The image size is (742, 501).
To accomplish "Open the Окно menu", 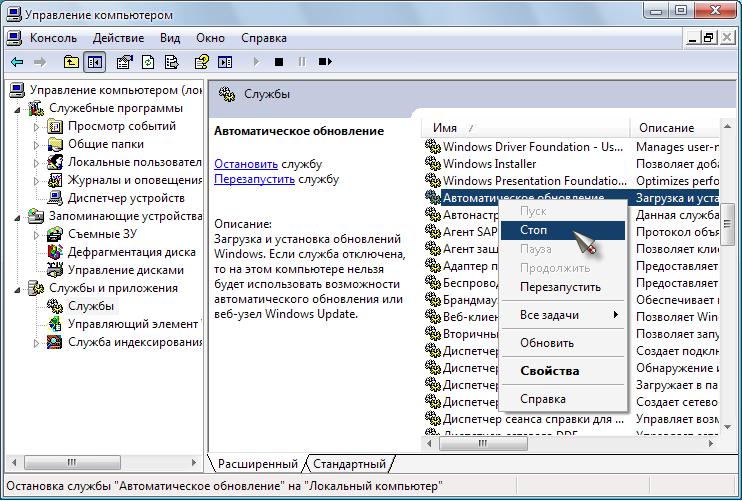I will click(211, 38).
